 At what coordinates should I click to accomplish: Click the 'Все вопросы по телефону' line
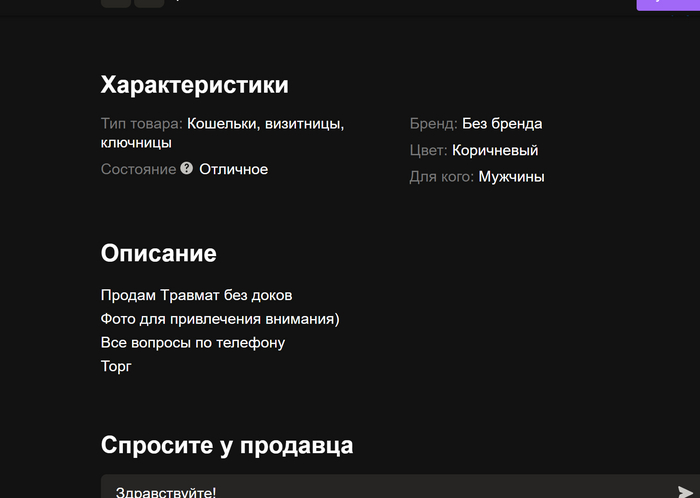[193, 343]
